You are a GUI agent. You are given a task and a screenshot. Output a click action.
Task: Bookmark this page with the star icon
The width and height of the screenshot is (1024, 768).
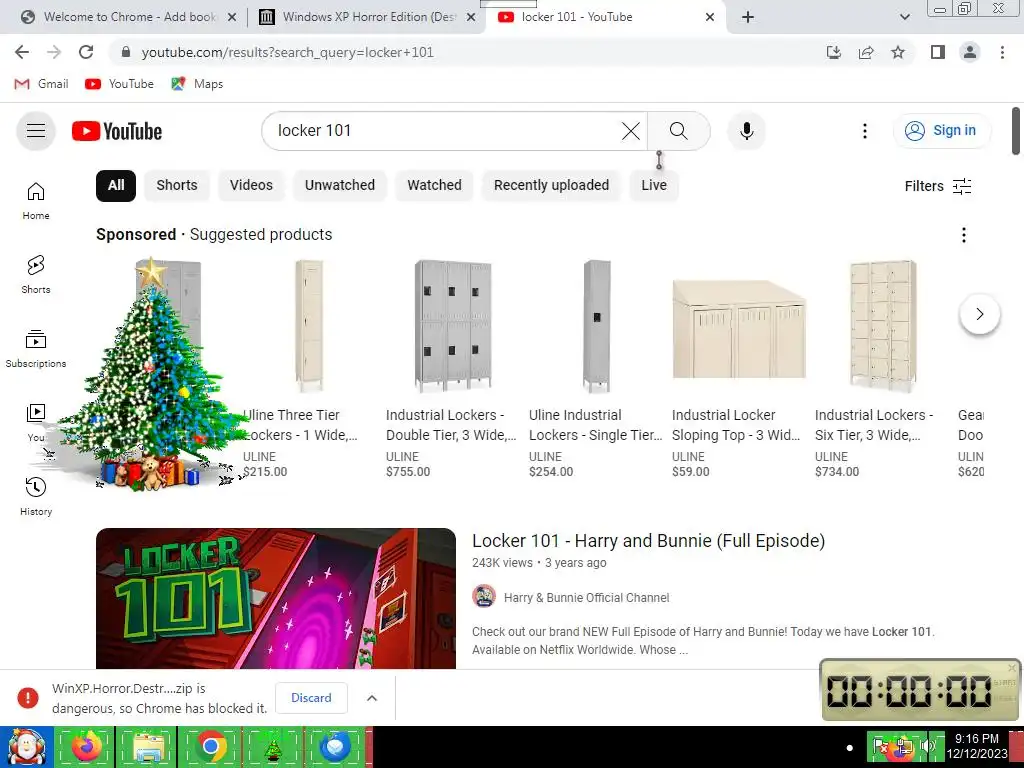click(898, 52)
